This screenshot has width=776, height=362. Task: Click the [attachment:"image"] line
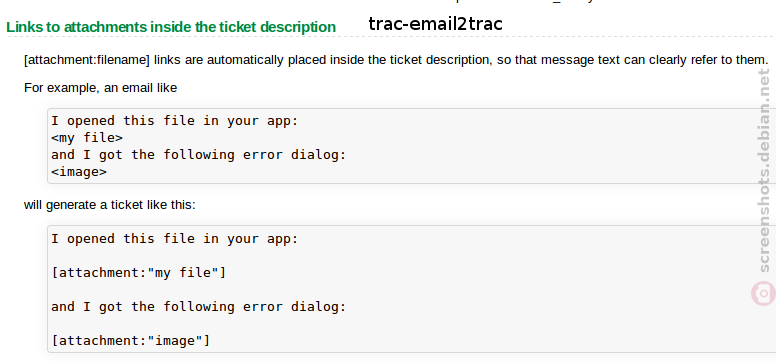click(131, 341)
